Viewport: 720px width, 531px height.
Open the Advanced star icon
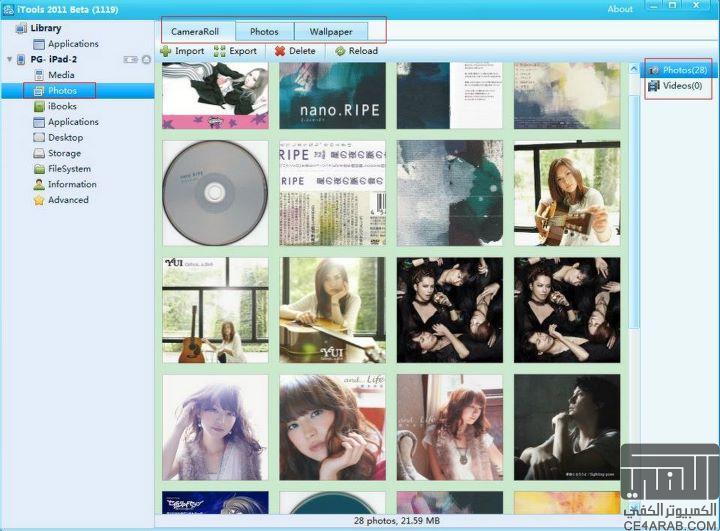[x=39, y=200]
